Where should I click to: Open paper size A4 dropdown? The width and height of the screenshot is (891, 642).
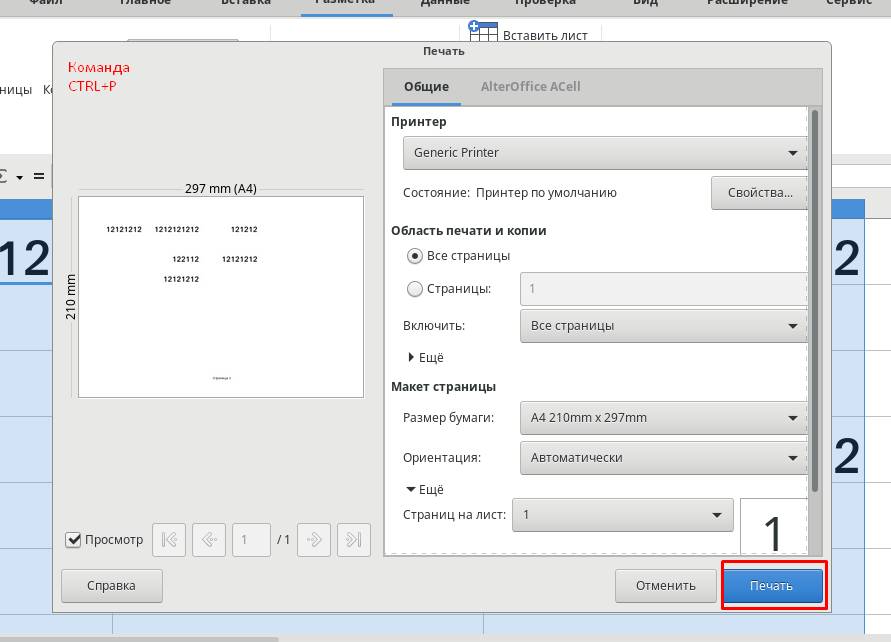tap(663, 418)
